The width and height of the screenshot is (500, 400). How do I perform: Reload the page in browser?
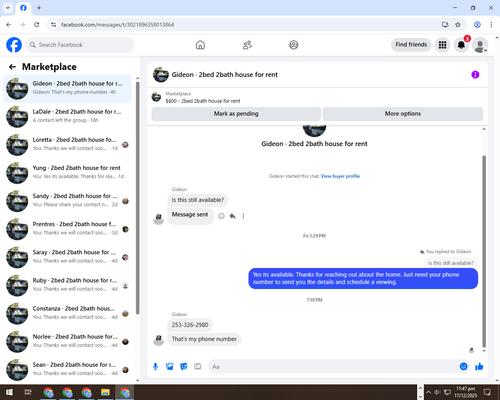tap(37, 25)
